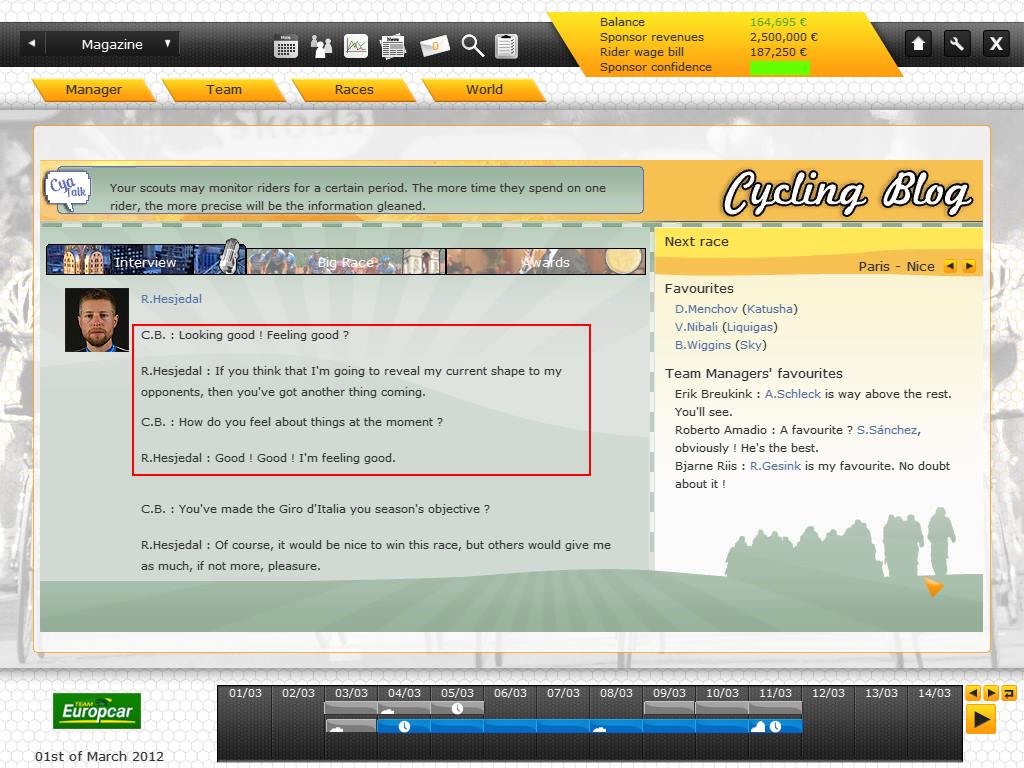Click the Sponsor confidence green bar

point(779,68)
